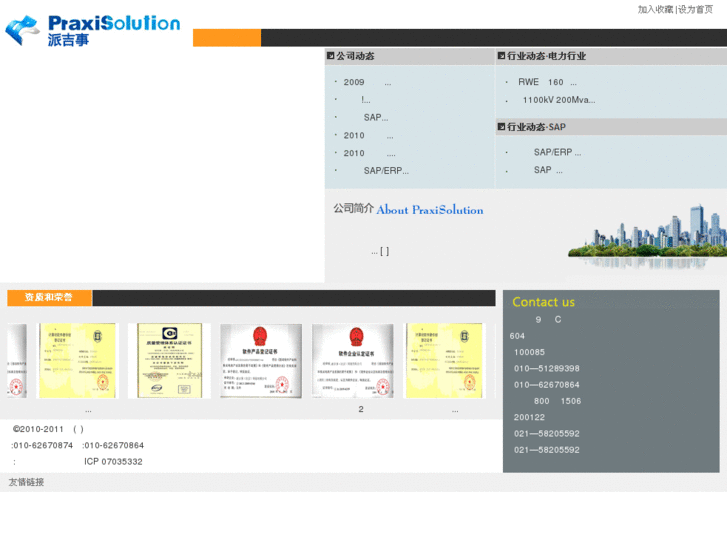Click phone number 010—51289398

click(547, 369)
